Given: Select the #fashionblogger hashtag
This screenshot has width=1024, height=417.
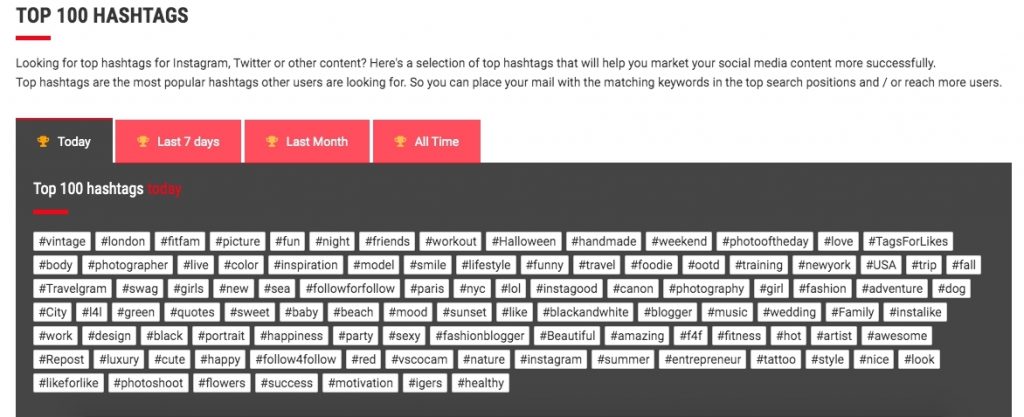Looking at the screenshot, I should point(479,336).
